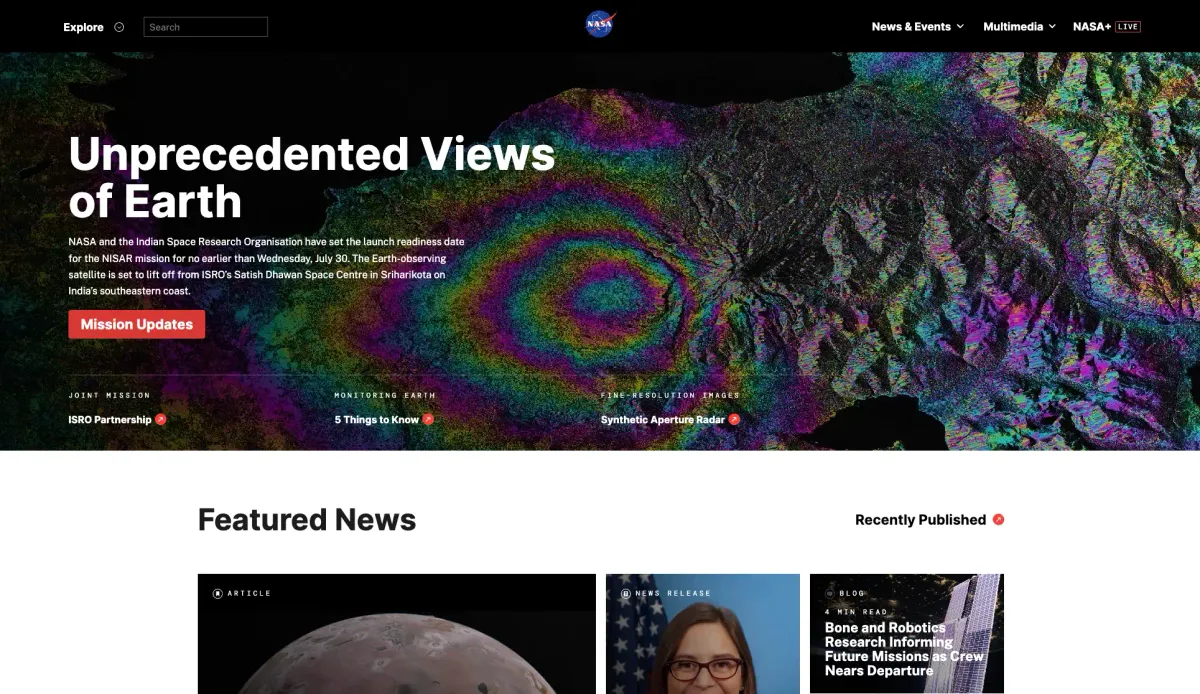This screenshot has height=694, width=1200.
Task: Open the Explore menu
Action: [x=83, y=27]
